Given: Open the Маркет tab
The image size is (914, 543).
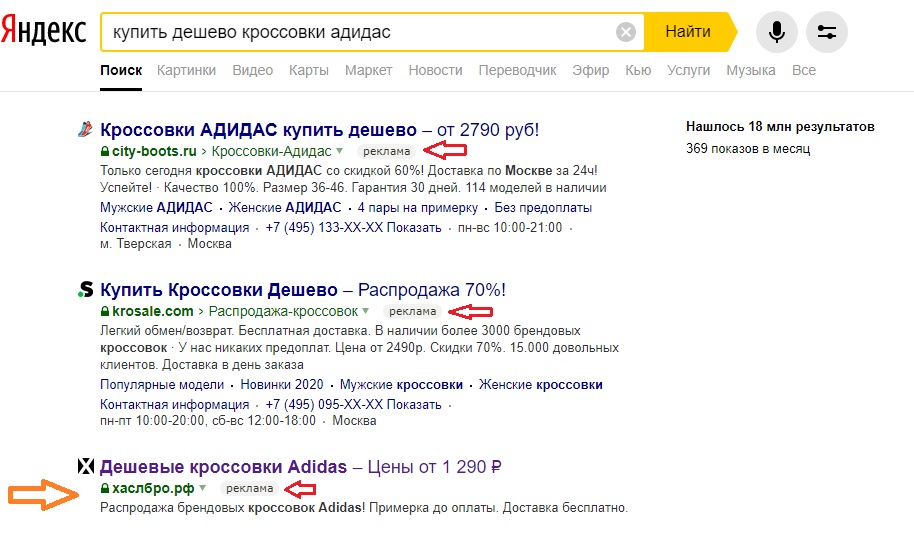Looking at the screenshot, I should tap(368, 70).
